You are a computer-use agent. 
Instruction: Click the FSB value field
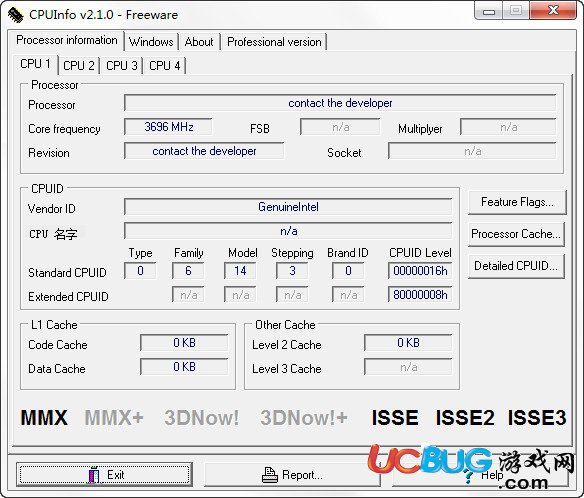(340, 127)
